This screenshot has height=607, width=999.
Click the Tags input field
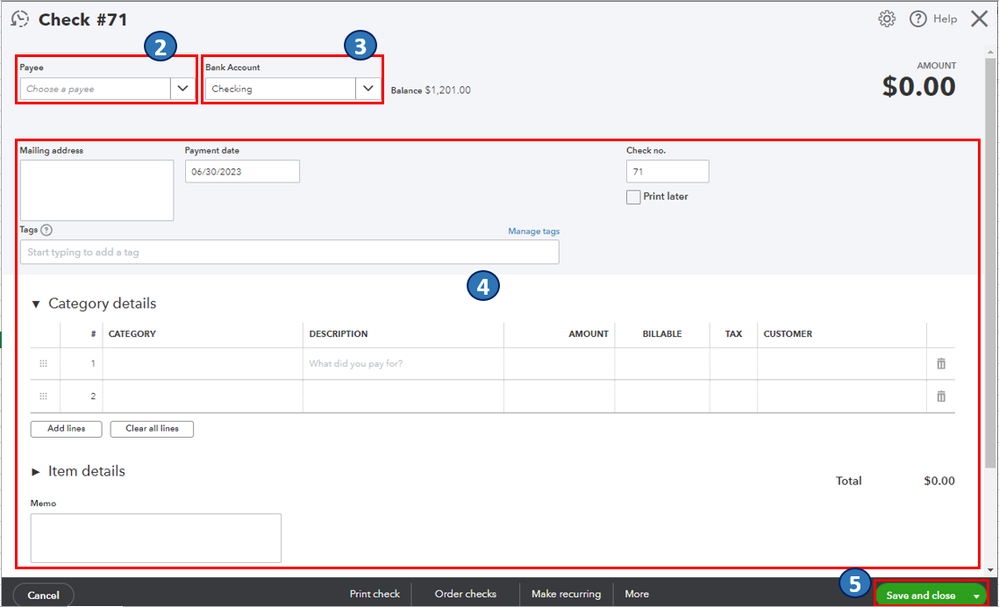point(289,252)
